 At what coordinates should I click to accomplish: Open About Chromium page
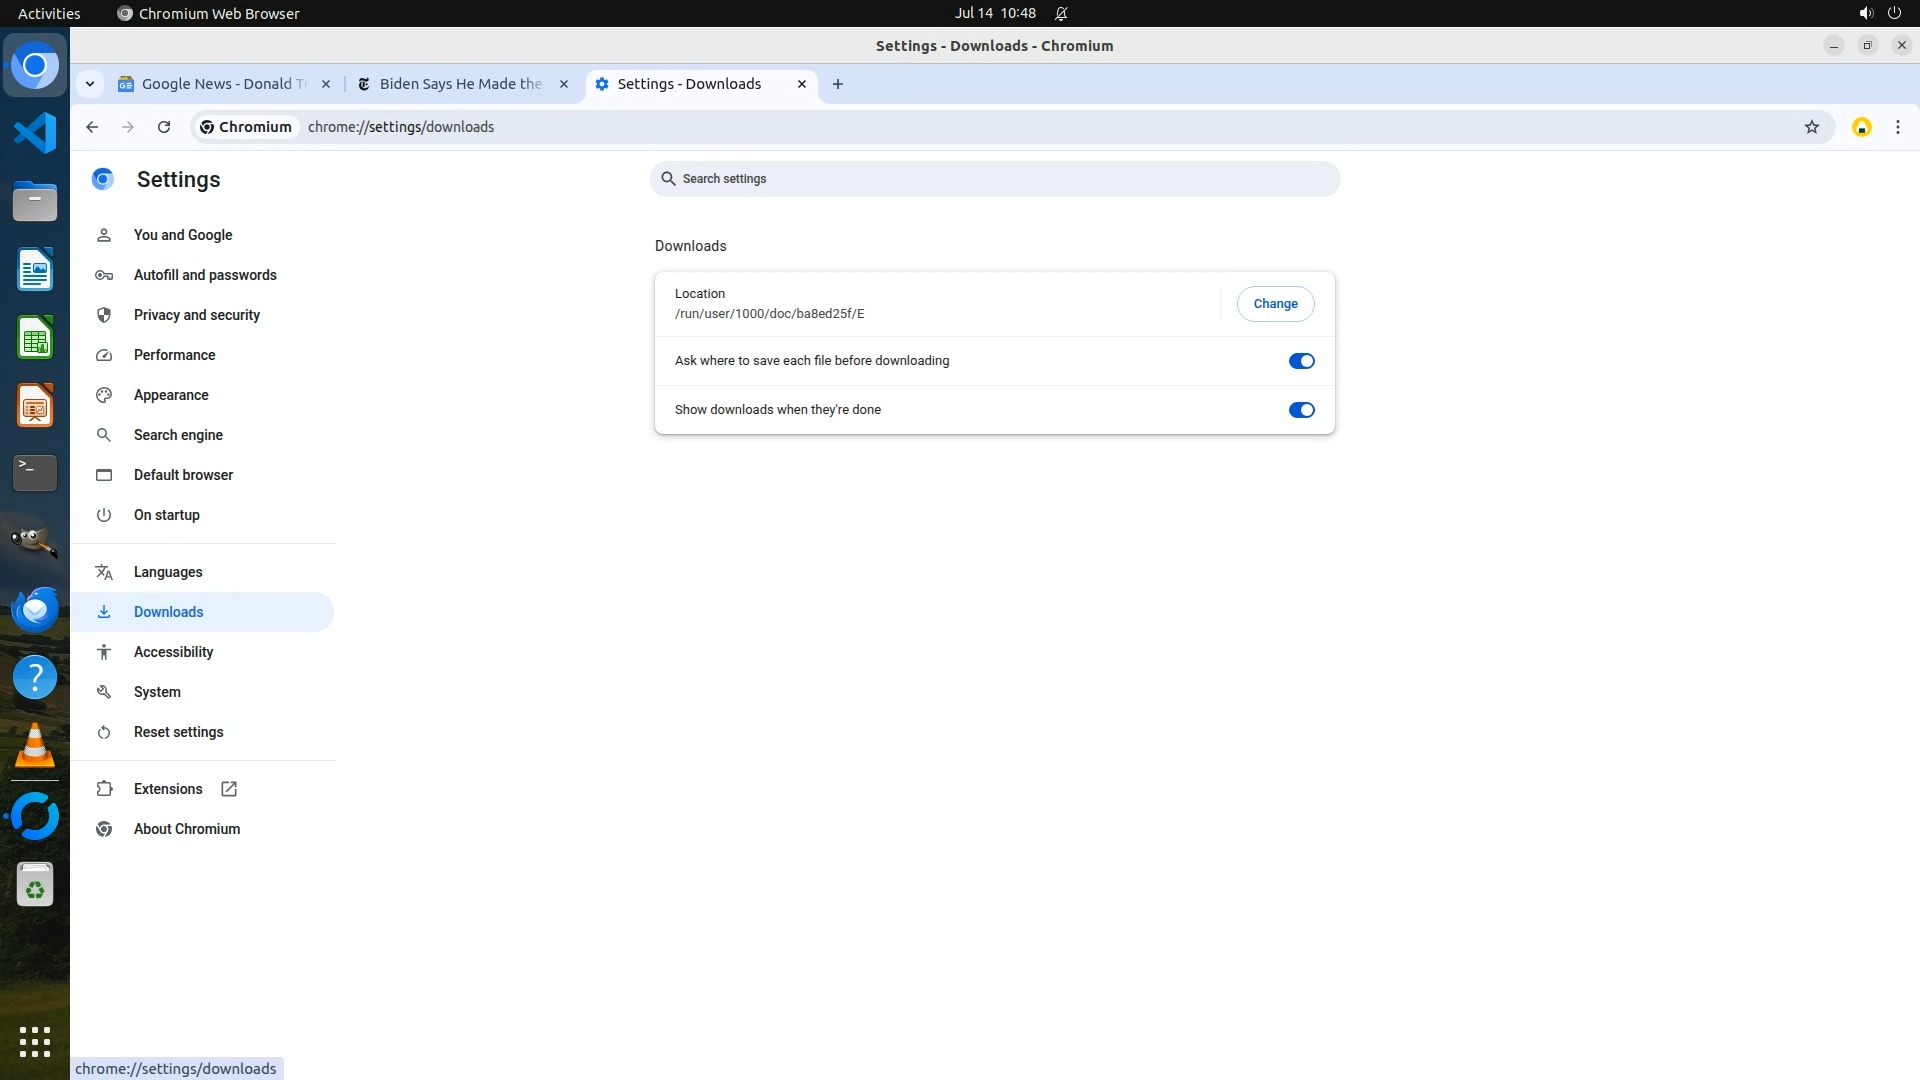186,829
